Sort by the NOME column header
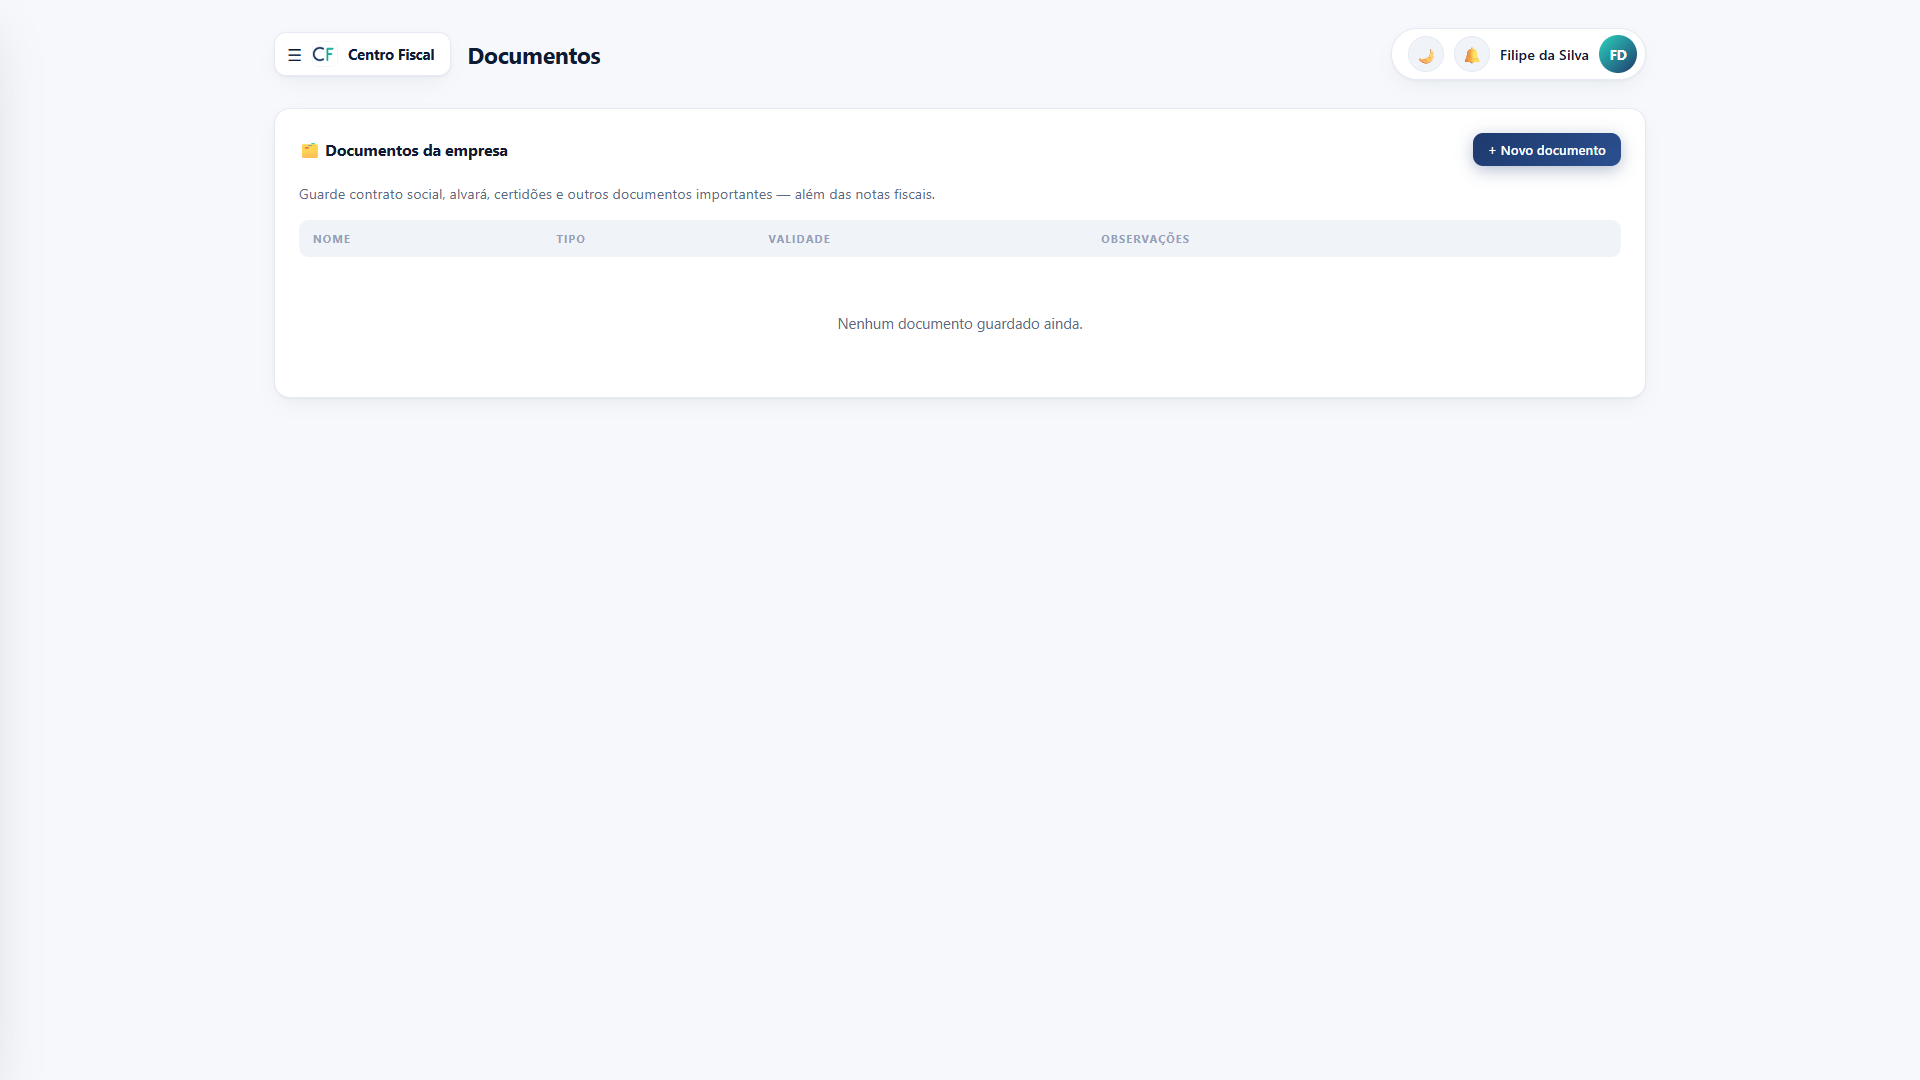Viewport: 1920px width, 1080px height. pos(332,239)
